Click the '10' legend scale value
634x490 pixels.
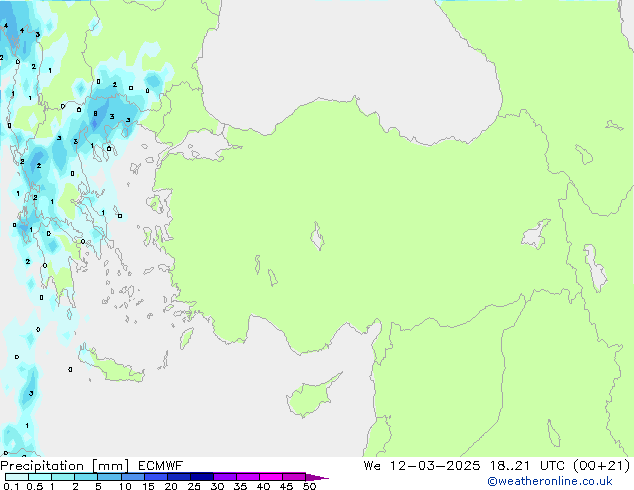coord(125,486)
